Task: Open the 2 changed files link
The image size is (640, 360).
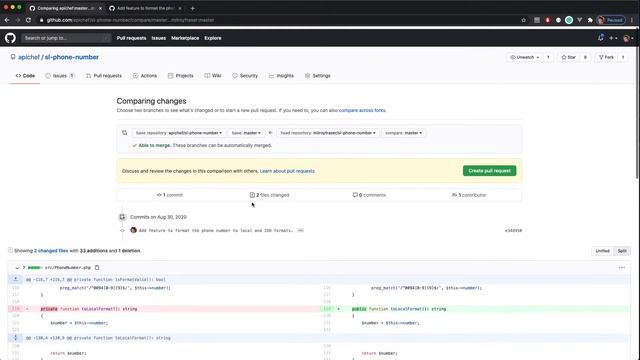Action: coord(51,251)
